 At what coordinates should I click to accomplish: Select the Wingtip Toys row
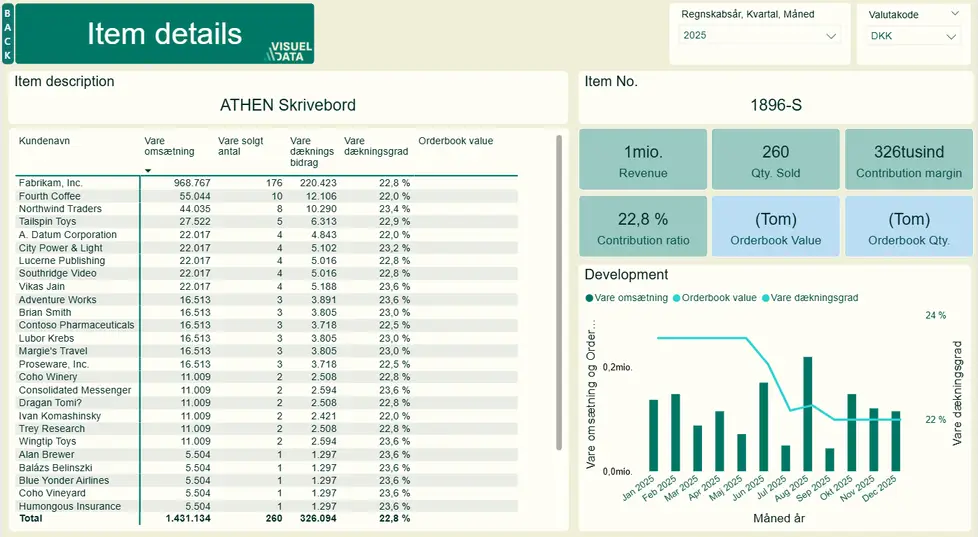pos(266,442)
